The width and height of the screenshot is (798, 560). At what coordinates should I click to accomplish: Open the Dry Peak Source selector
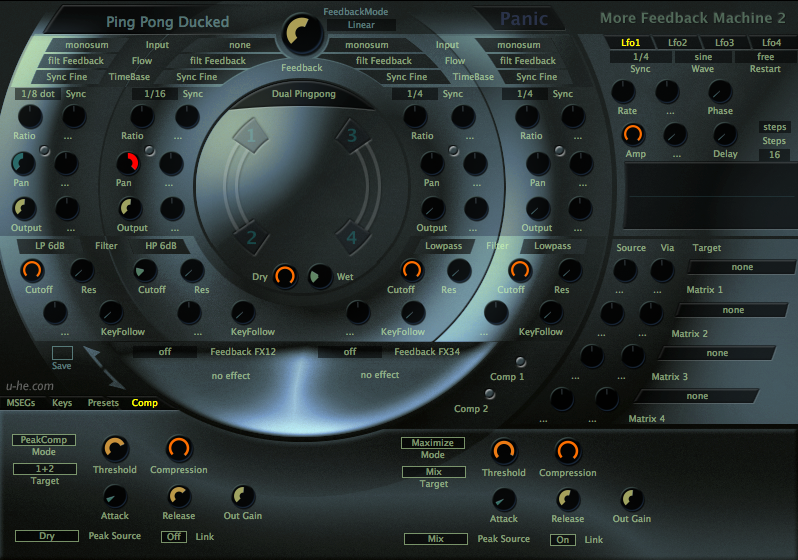[x=47, y=536]
